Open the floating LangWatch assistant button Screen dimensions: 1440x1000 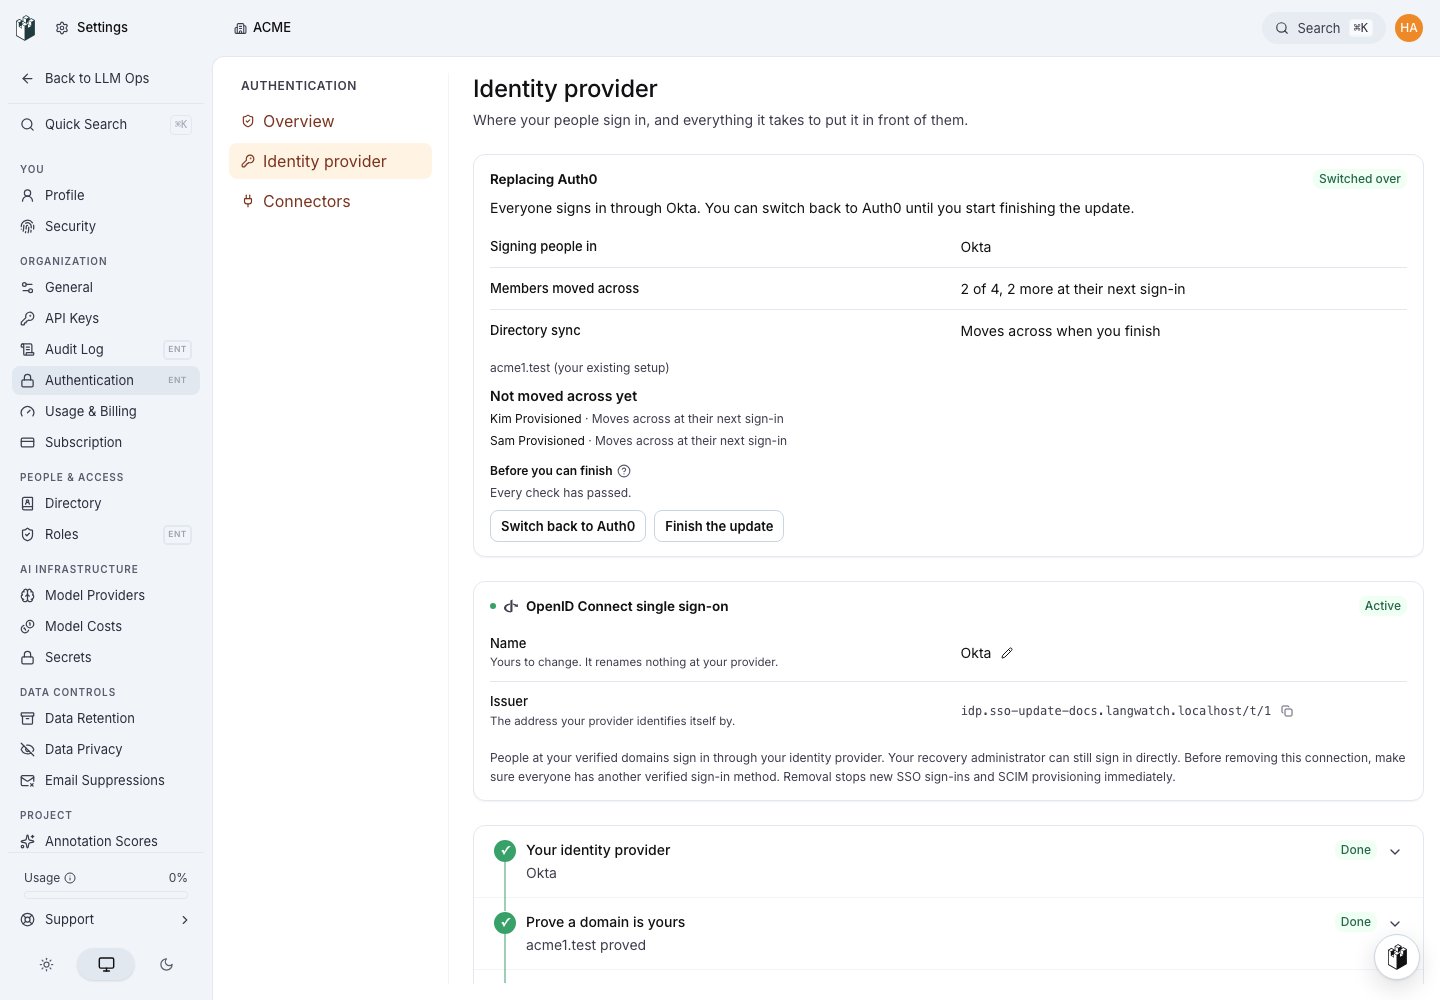1397,957
